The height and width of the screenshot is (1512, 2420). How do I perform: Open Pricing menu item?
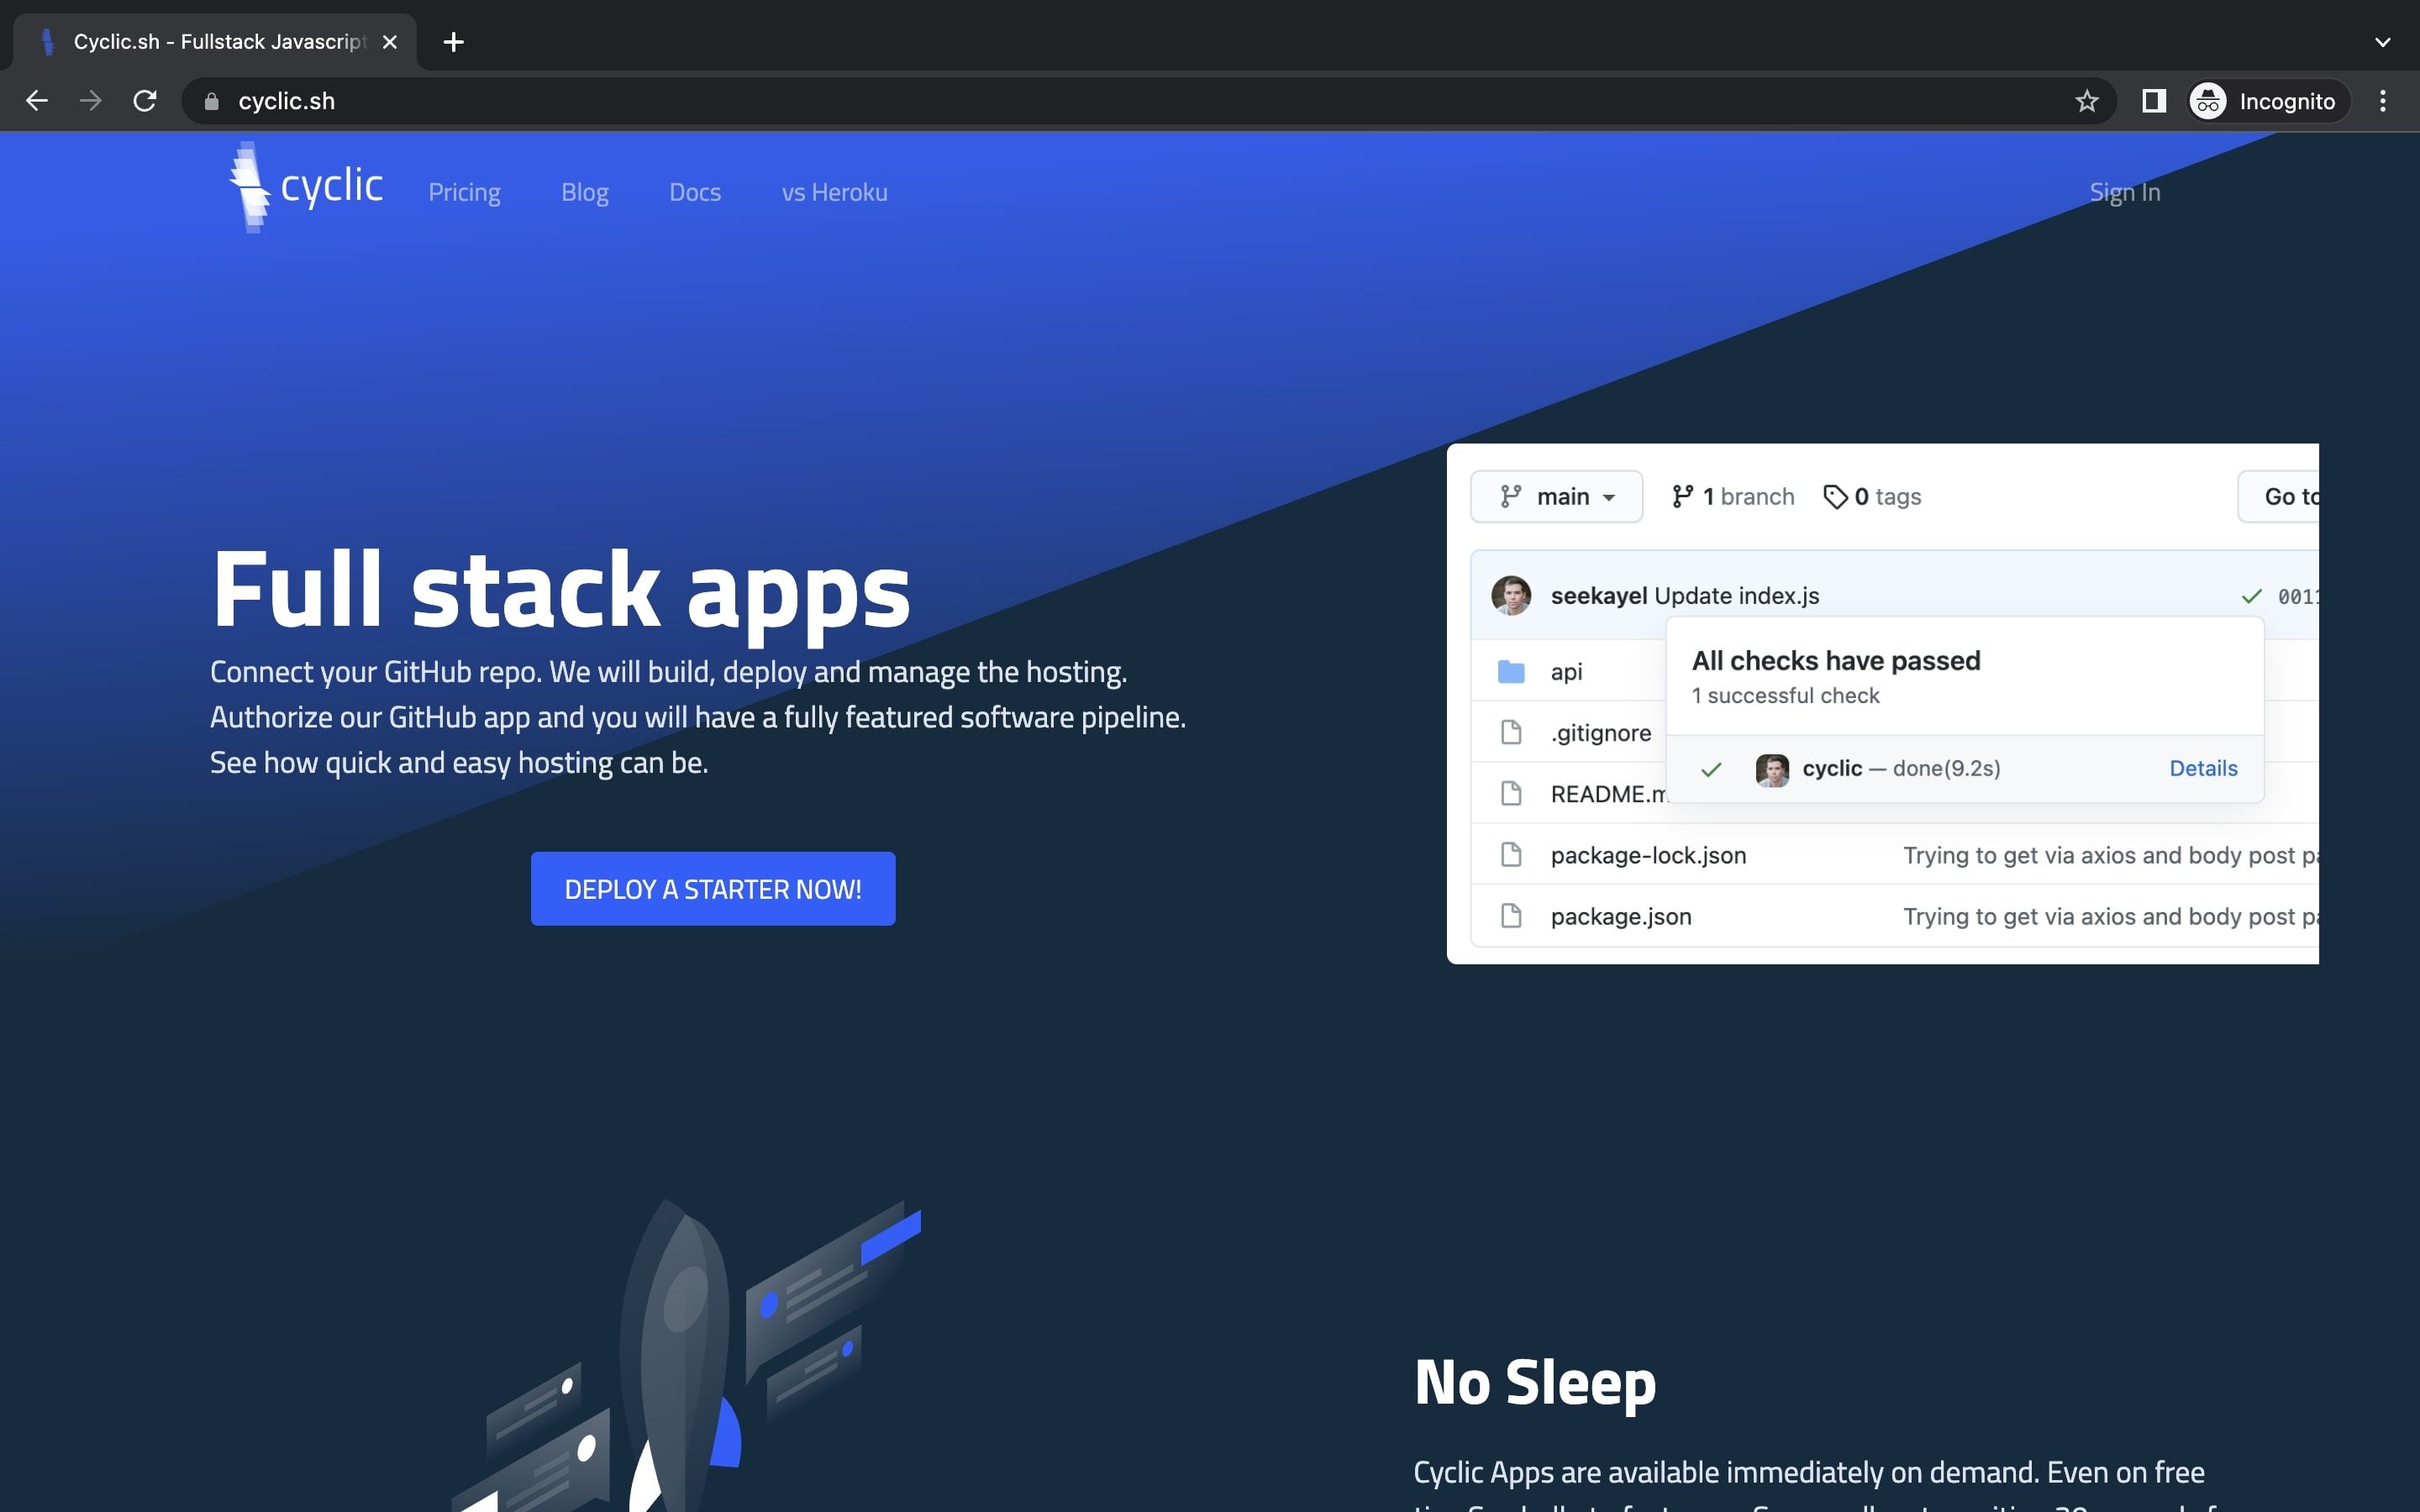464,192
